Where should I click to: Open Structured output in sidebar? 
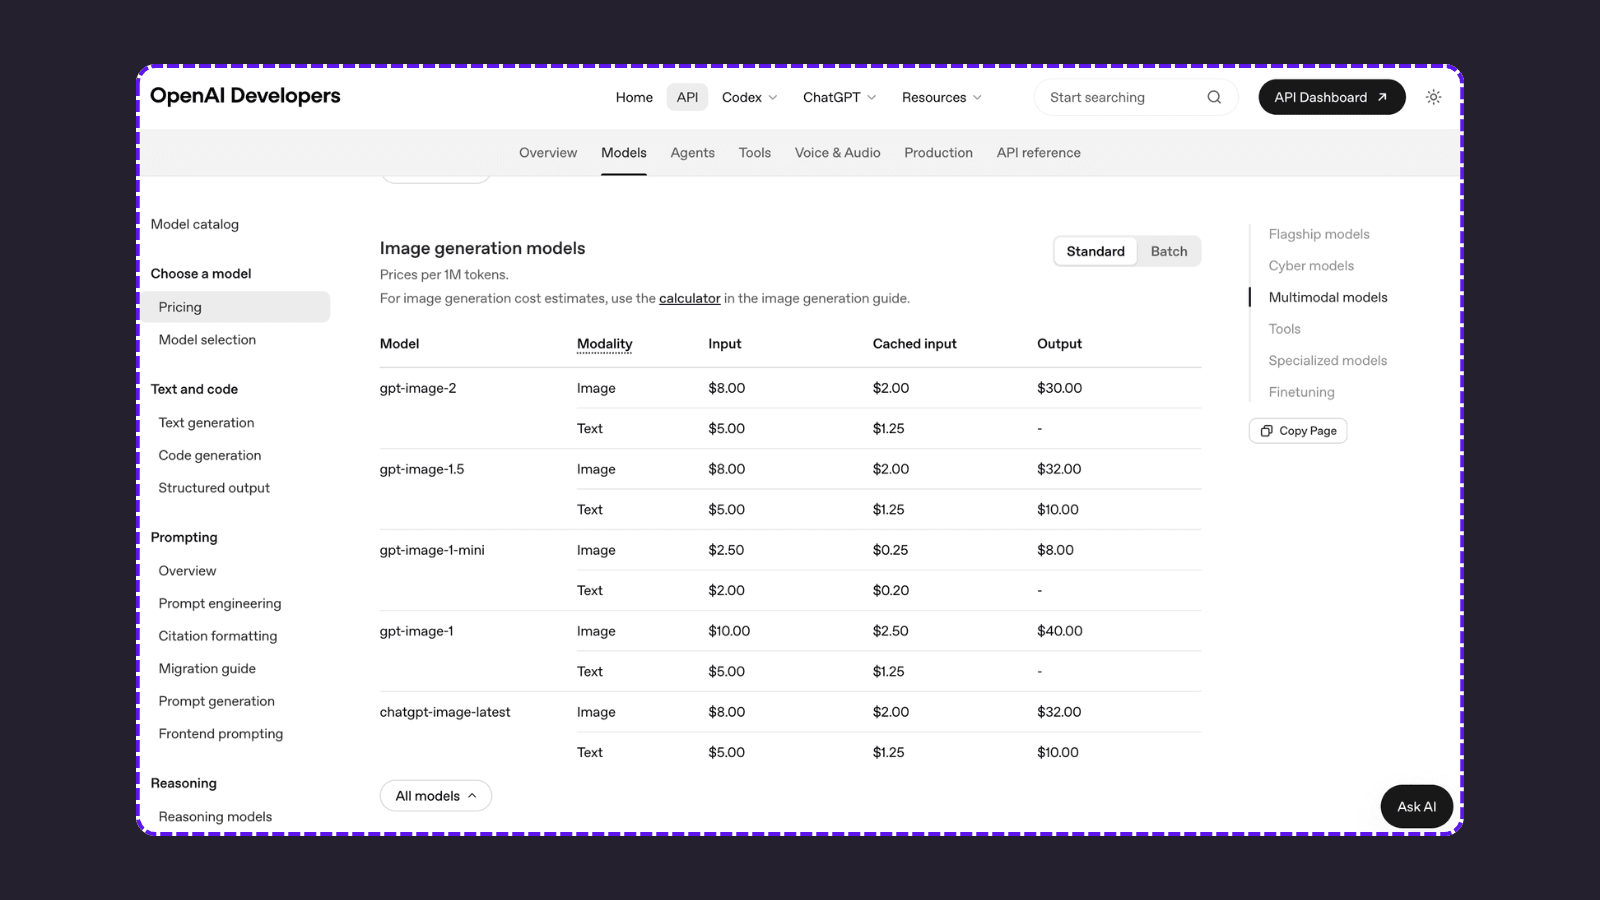(214, 488)
